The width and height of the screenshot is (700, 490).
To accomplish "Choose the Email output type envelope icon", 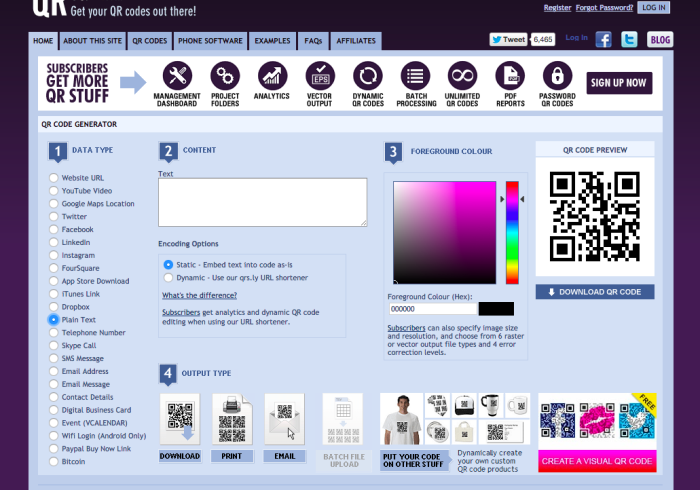I will 284,419.
